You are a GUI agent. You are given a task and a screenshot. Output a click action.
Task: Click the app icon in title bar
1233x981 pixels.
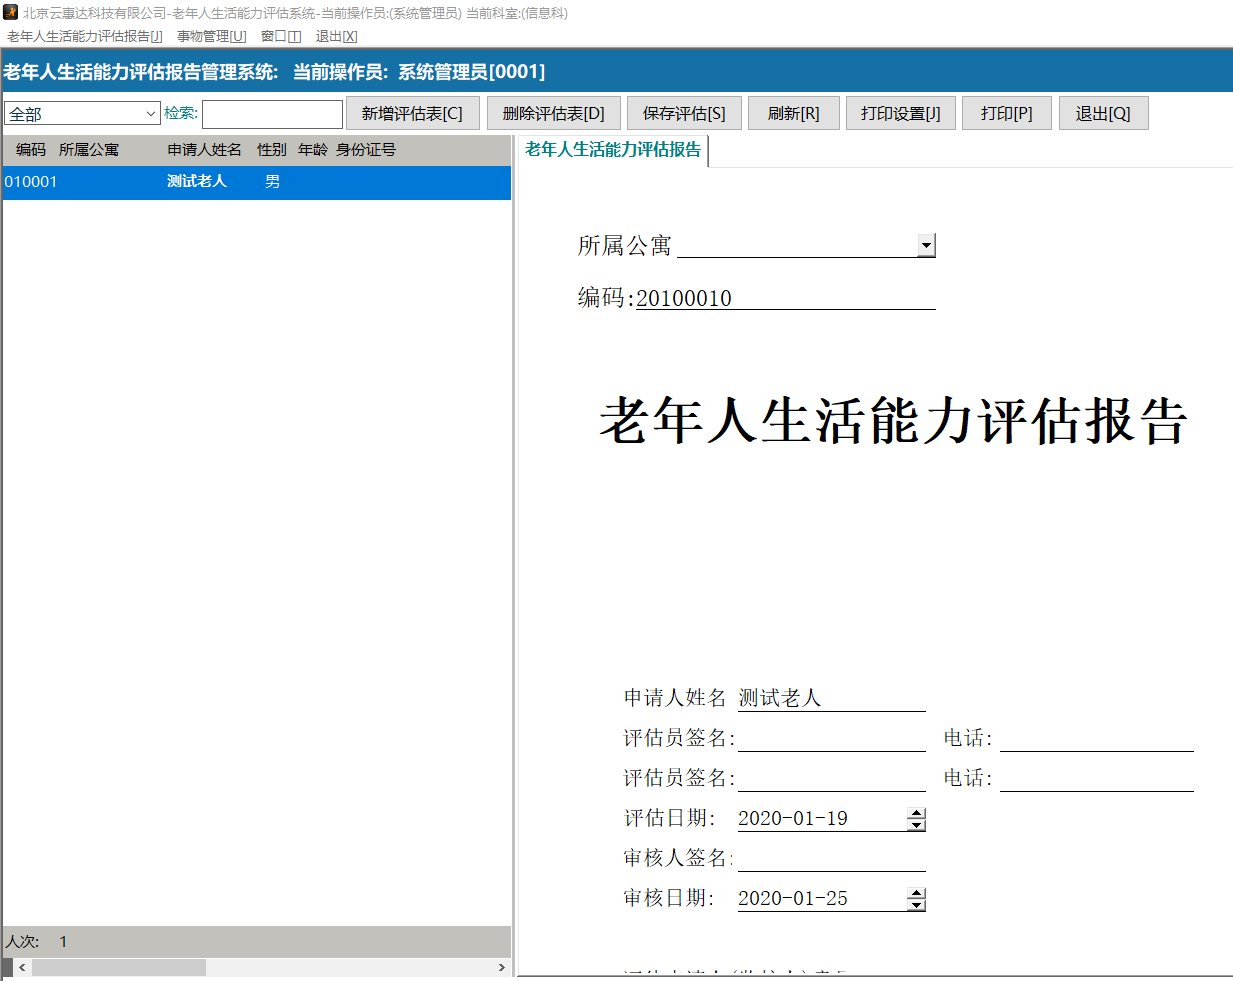point(11,12)
